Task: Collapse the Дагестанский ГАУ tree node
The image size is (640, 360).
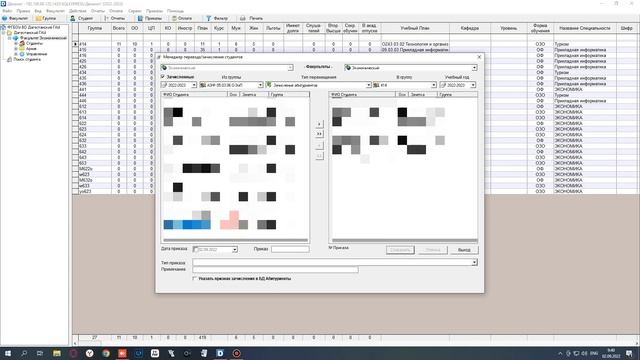Action: [x=4, y=33]
